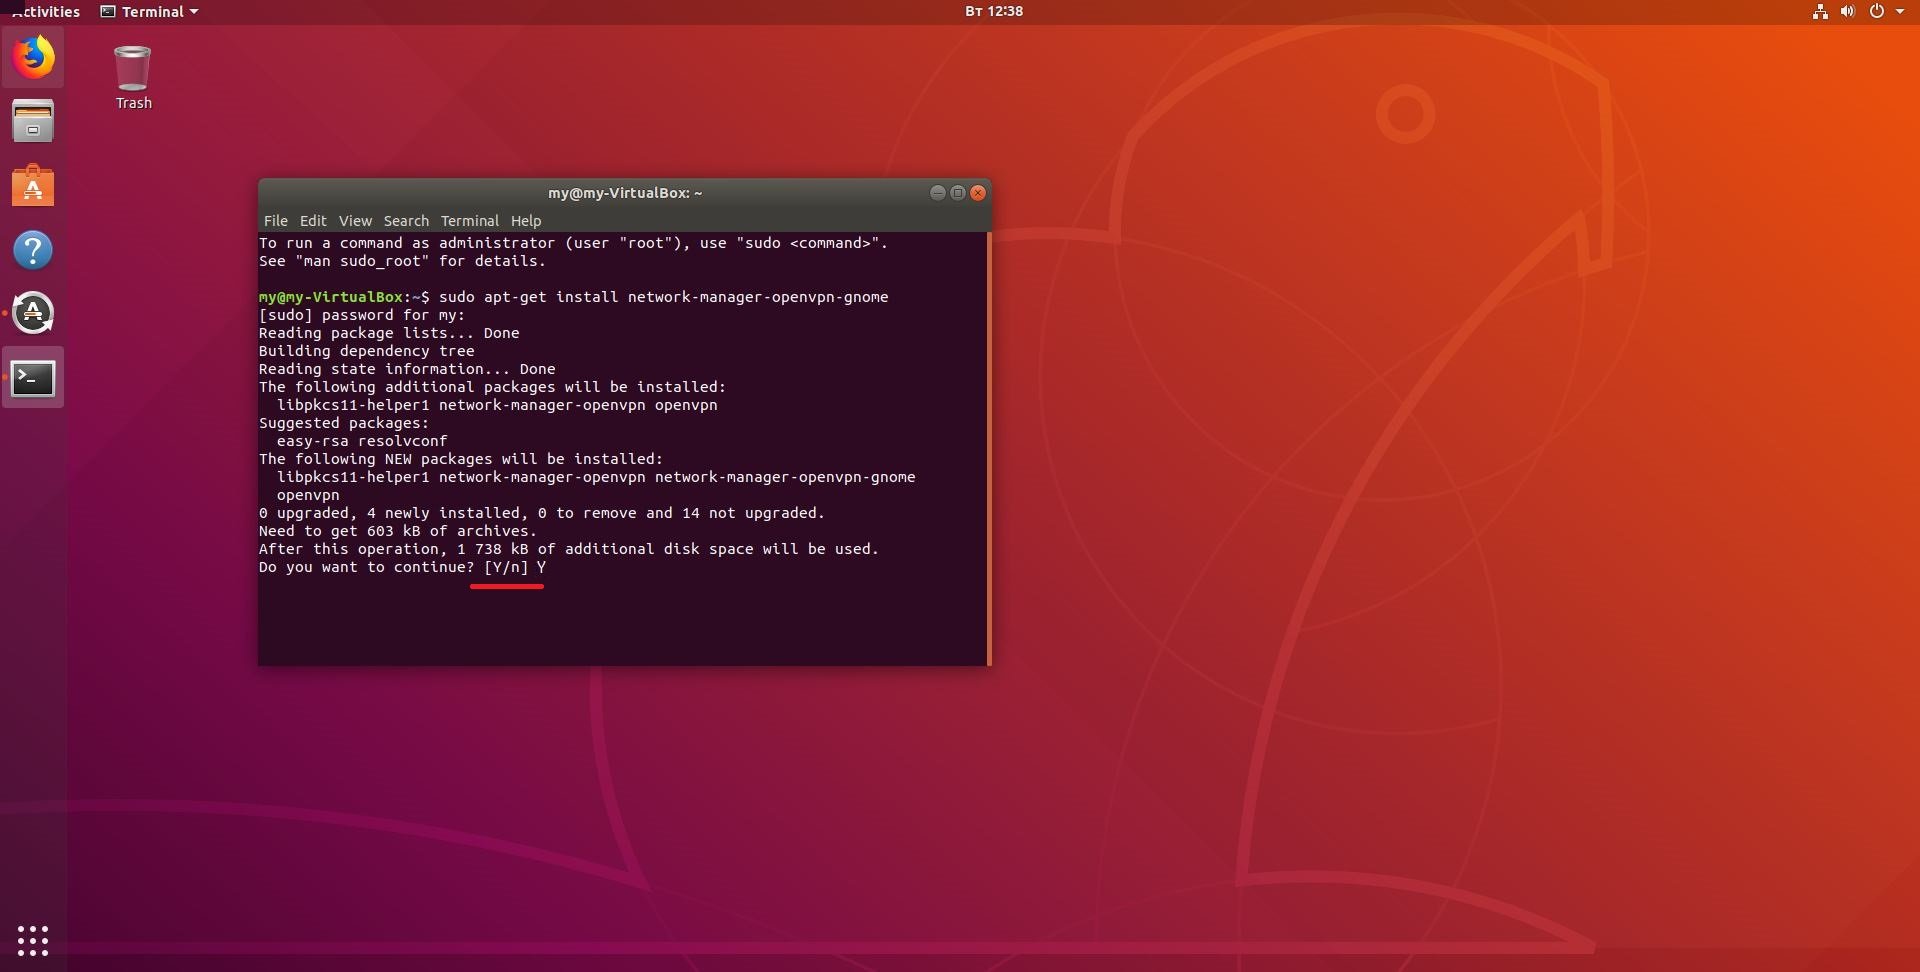1920x972 pixels.
Task: Open Software Updater from the dock
Action: 33,314
